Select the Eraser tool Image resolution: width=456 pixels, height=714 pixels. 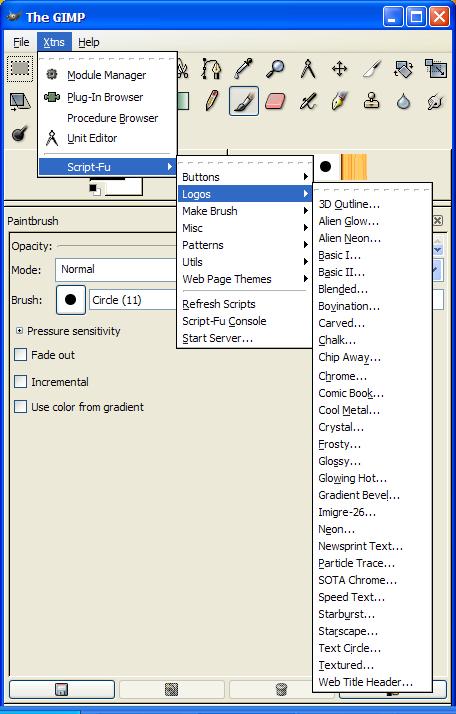tap(275, 101)
